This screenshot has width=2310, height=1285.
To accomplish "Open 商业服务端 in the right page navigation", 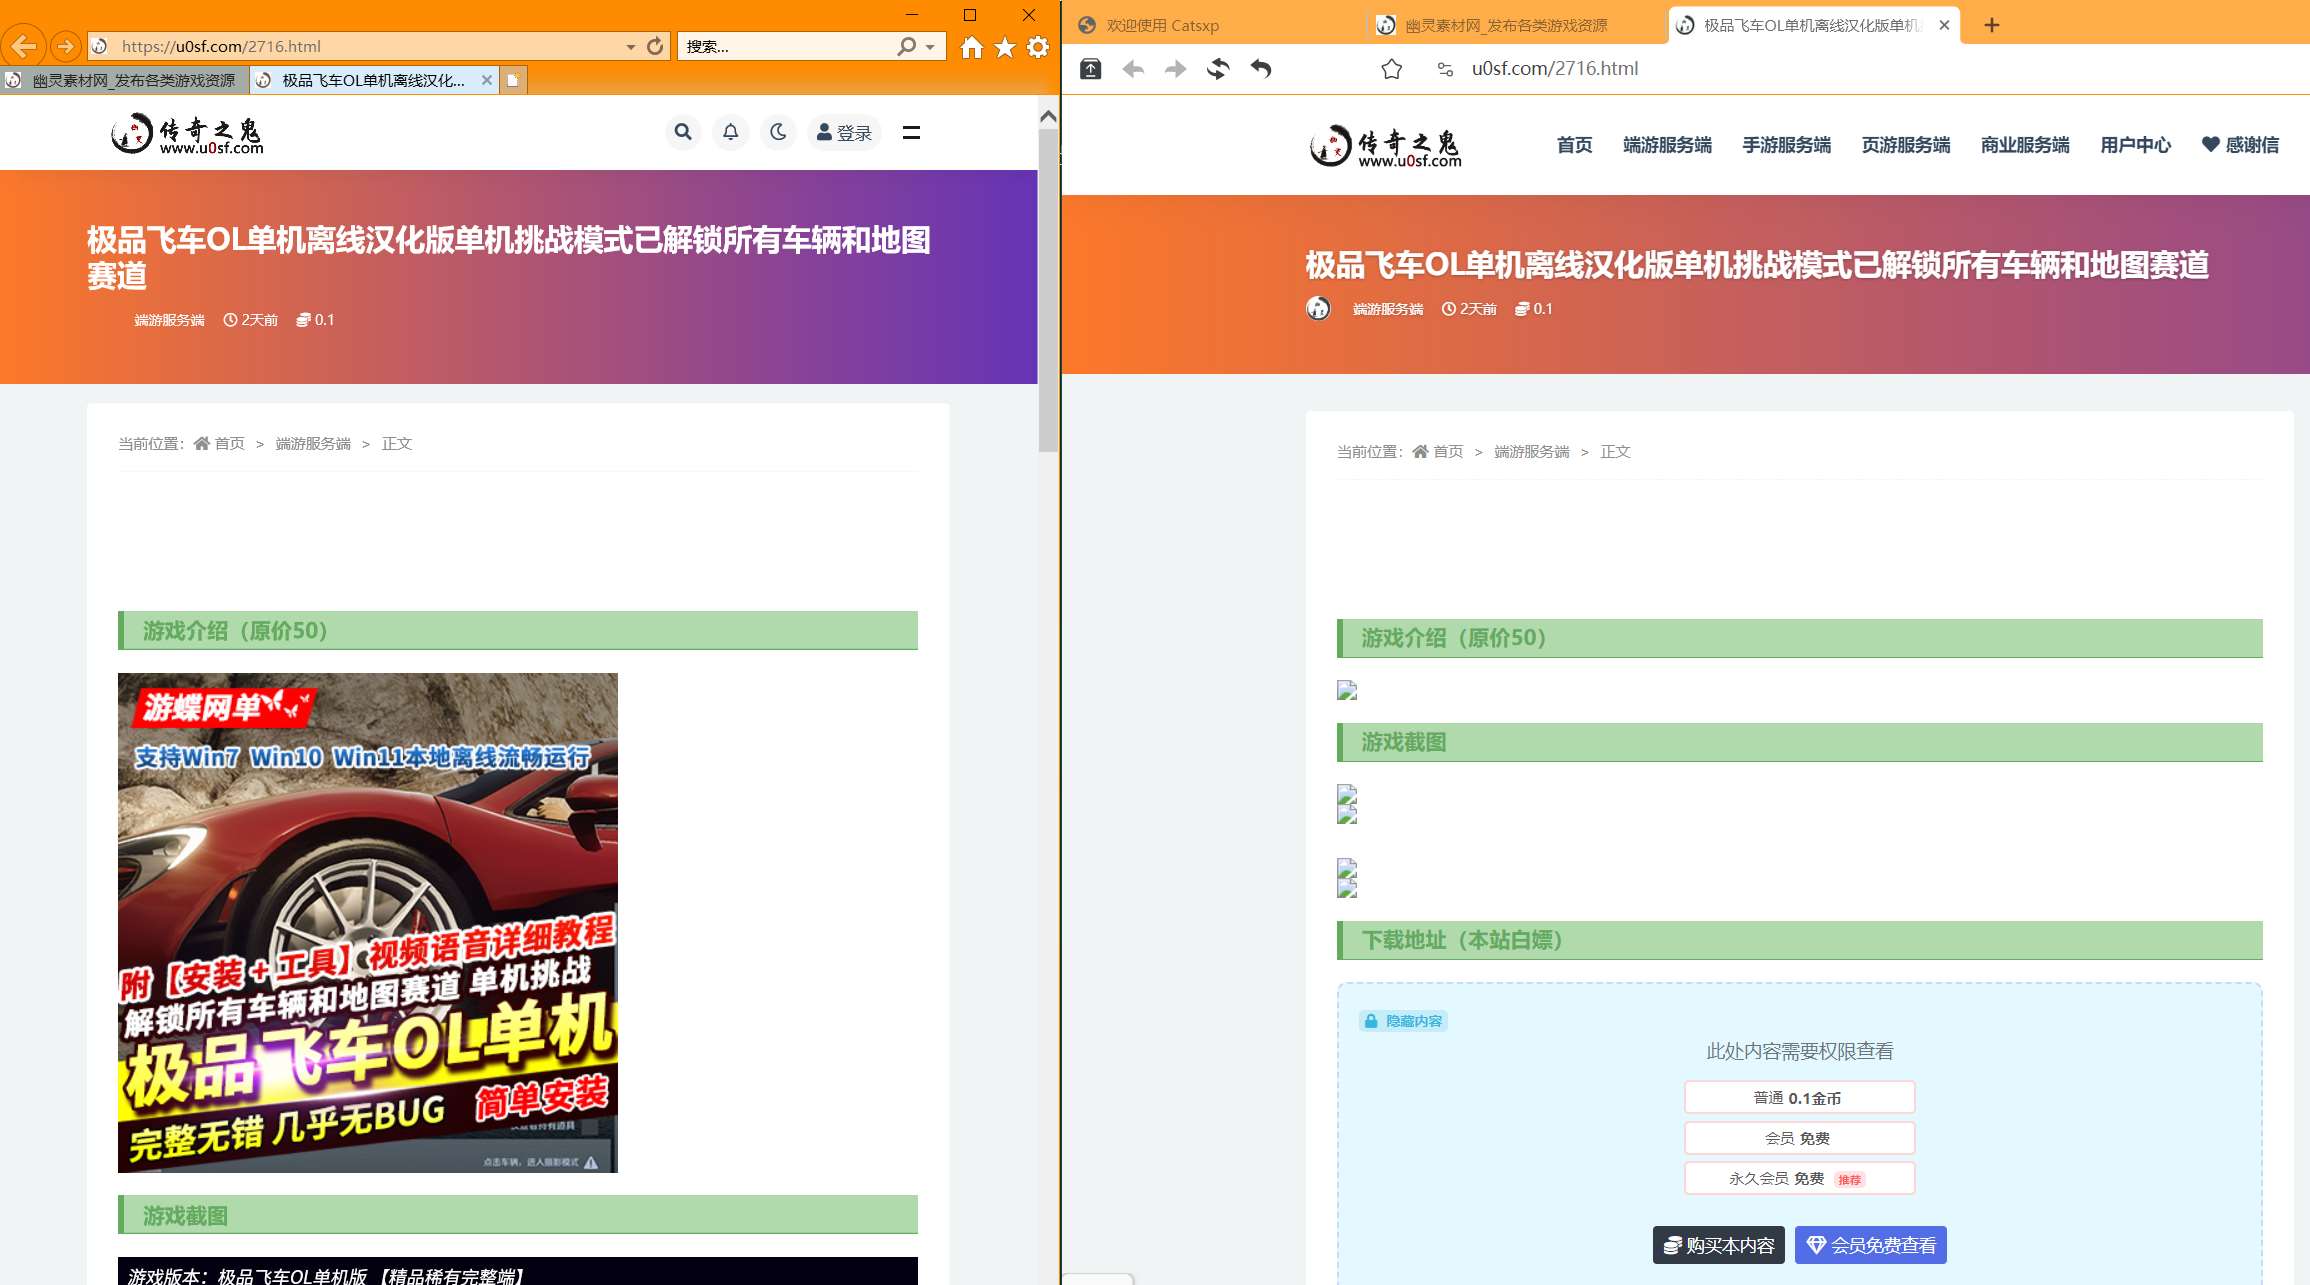I will pyautogui.click(x=2026, y=145).
